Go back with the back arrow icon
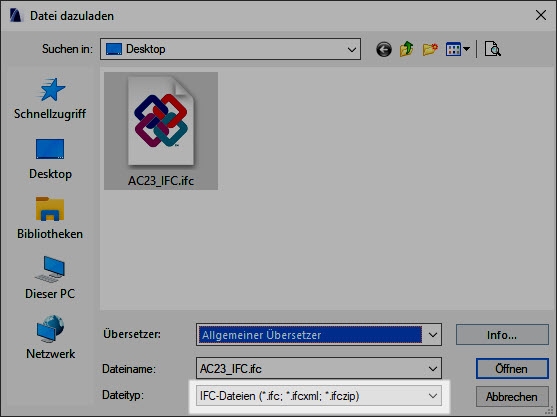This screenshot has height=417, width=557. tap(384, 49)
